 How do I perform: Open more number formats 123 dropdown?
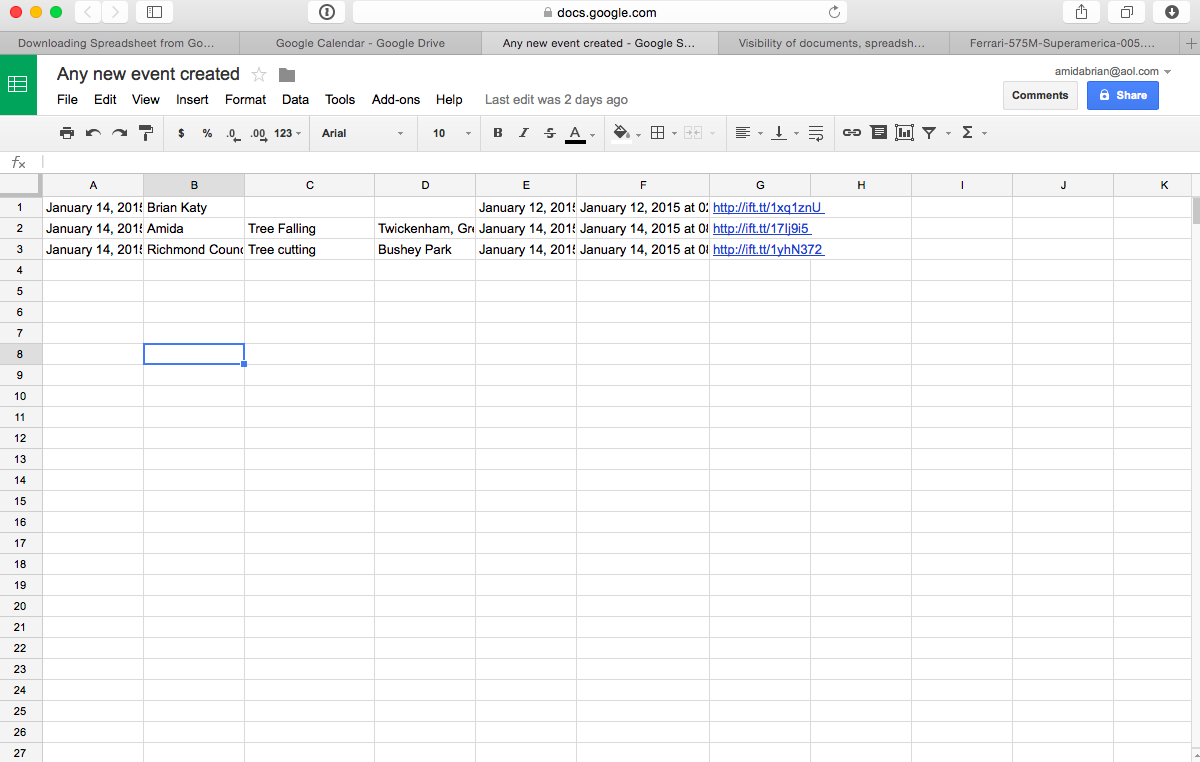[x=287, y=133]
